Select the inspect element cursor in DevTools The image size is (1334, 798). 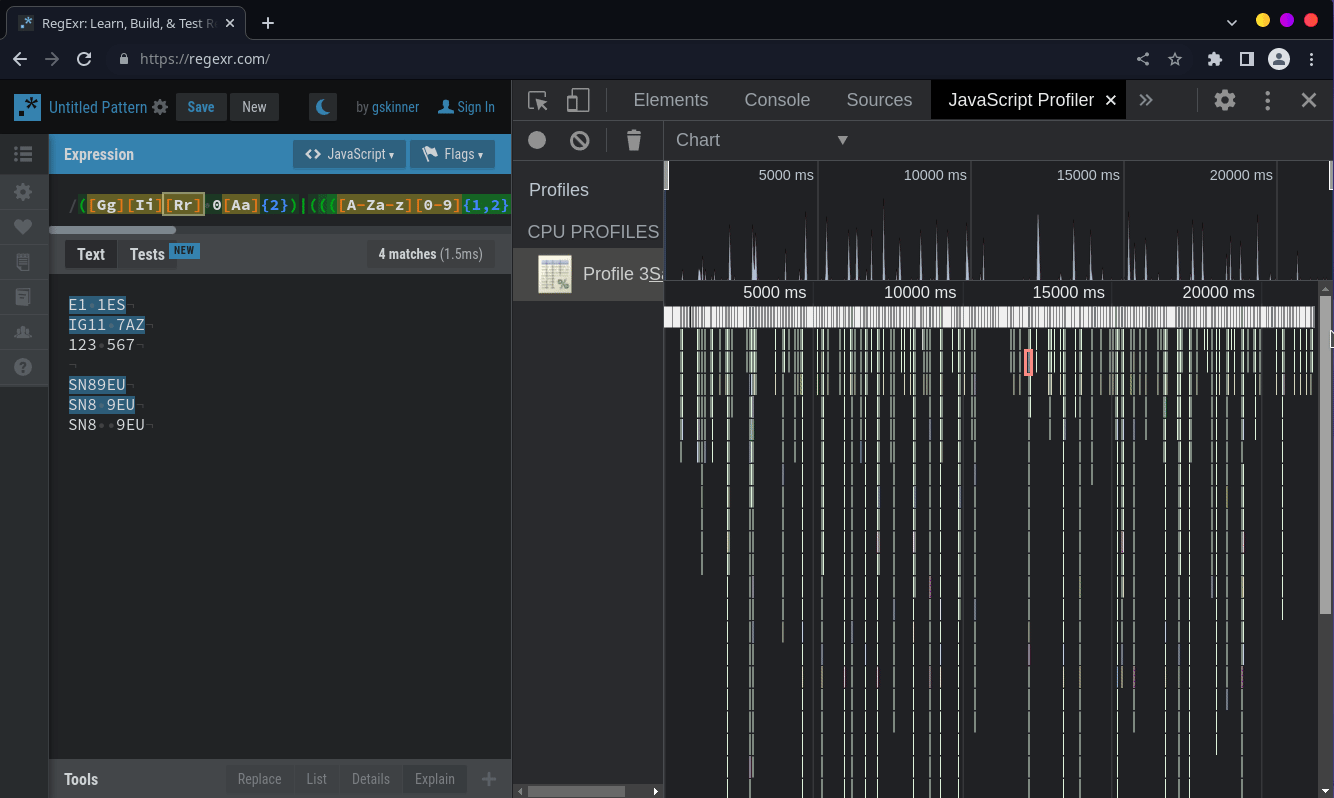[537, 100]
